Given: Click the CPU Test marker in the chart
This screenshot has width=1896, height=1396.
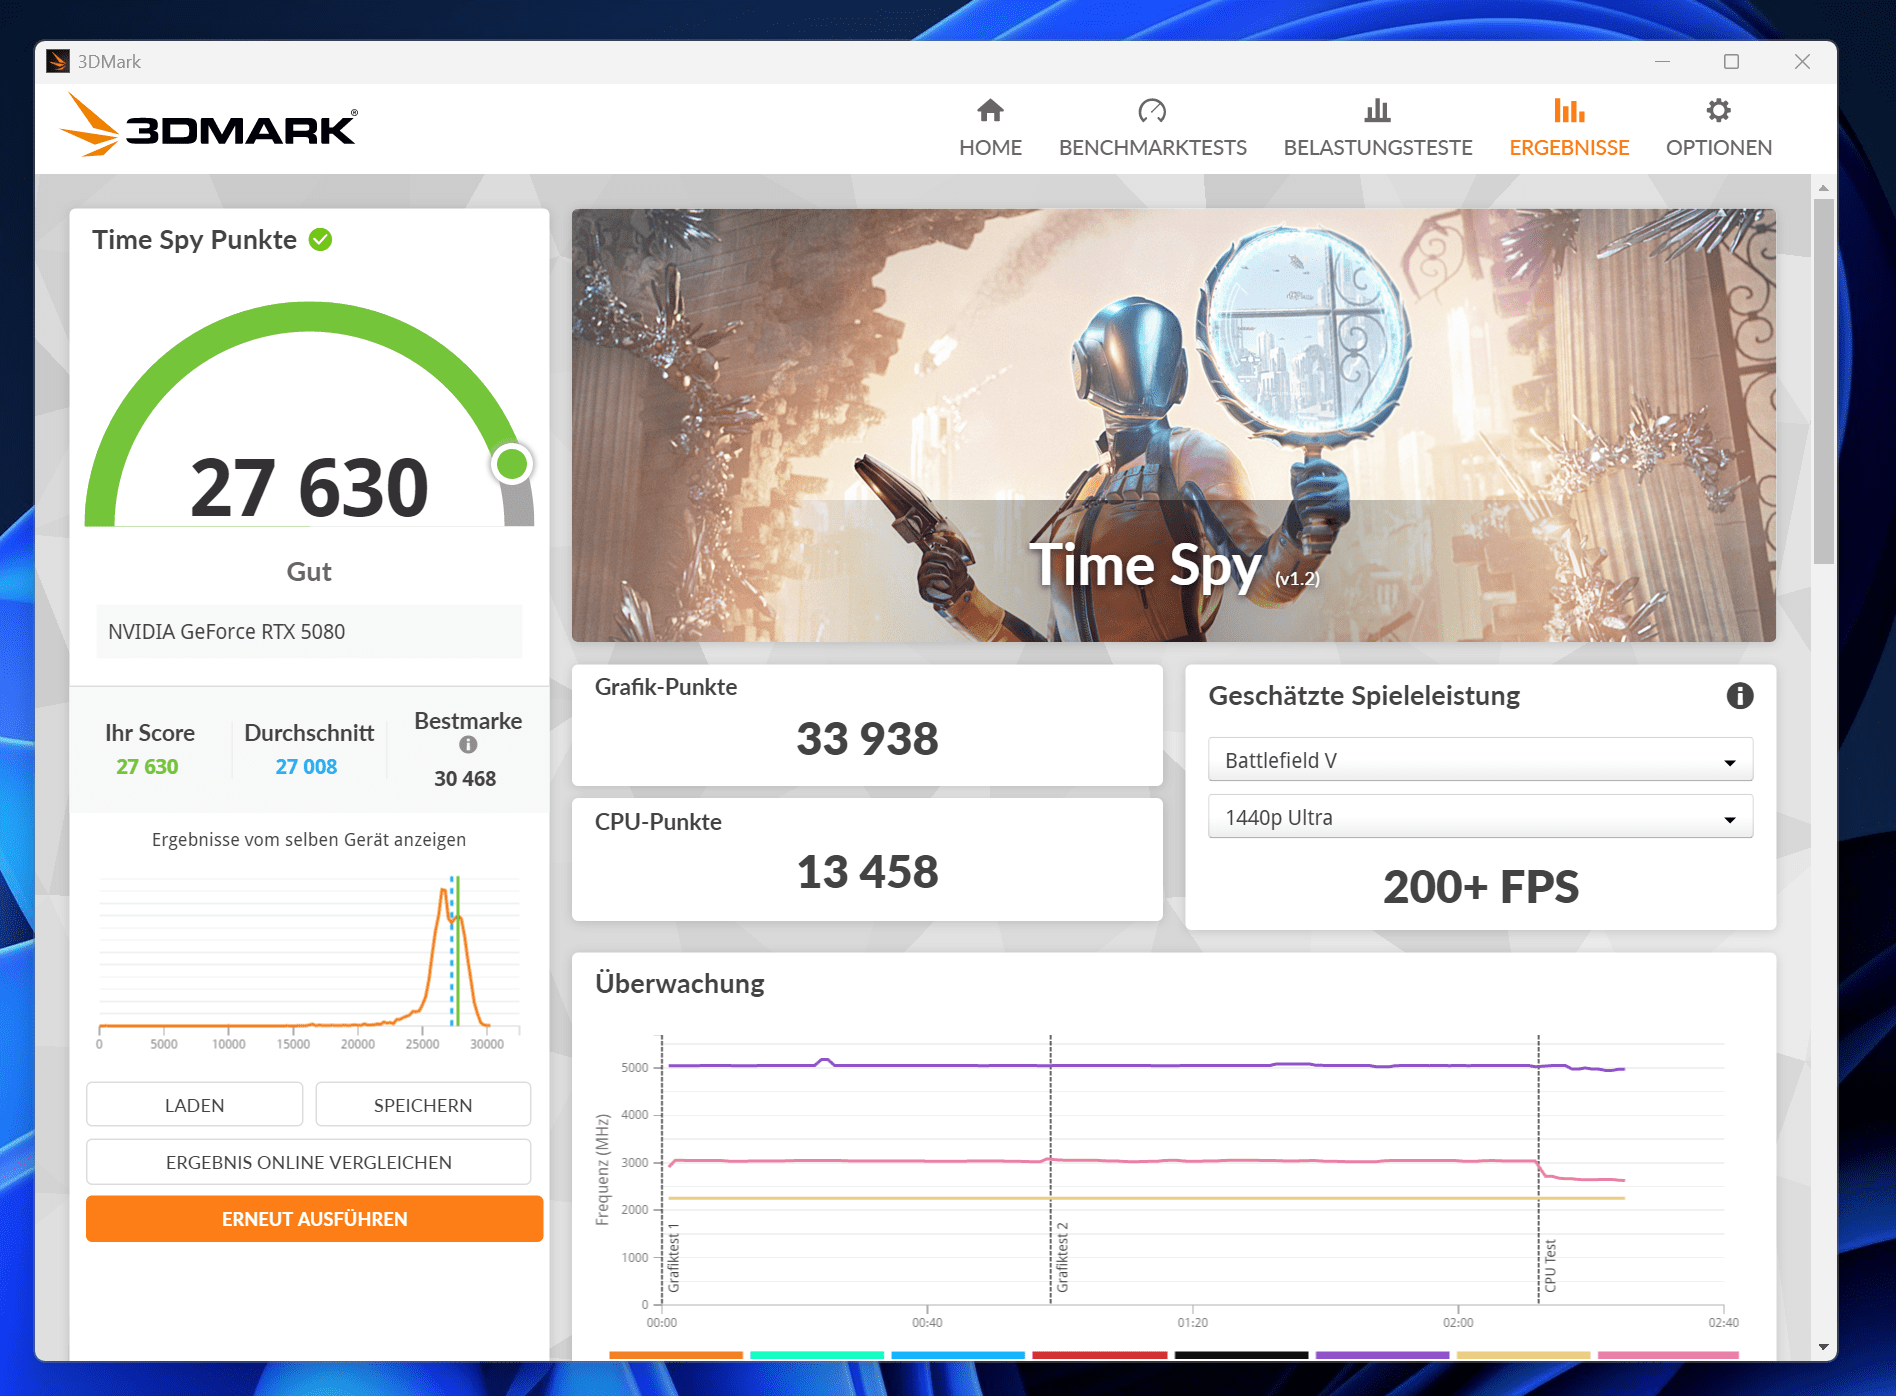Looking at the screenshot, I should (1550, 1266).
